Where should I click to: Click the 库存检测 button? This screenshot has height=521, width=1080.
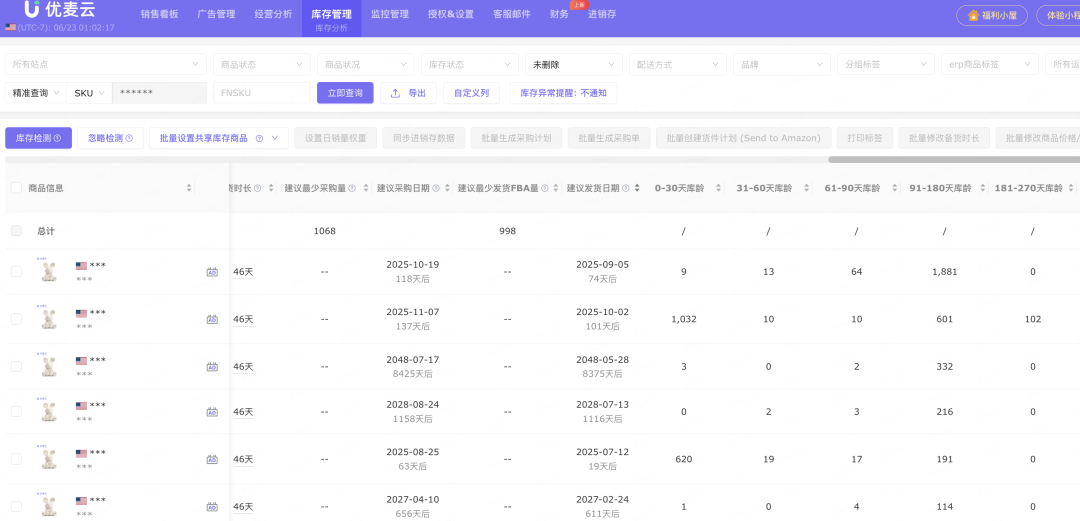pos(39,138)
